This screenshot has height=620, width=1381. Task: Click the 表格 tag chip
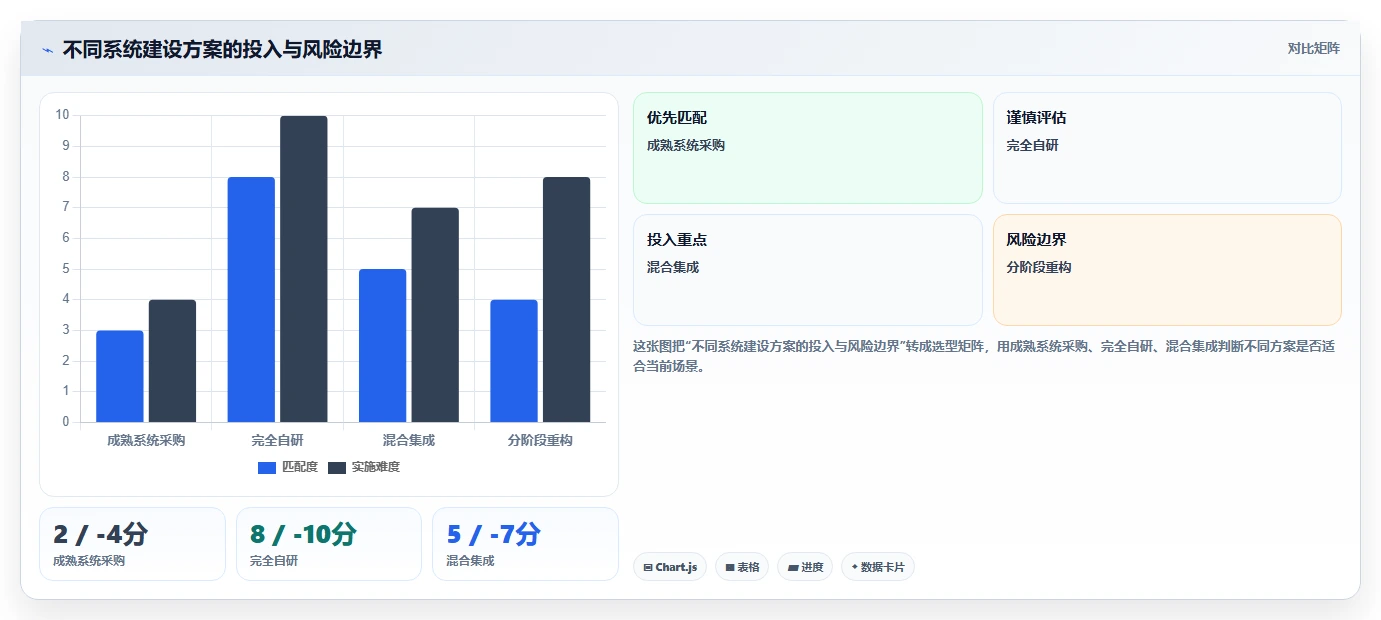click(742, 567)
